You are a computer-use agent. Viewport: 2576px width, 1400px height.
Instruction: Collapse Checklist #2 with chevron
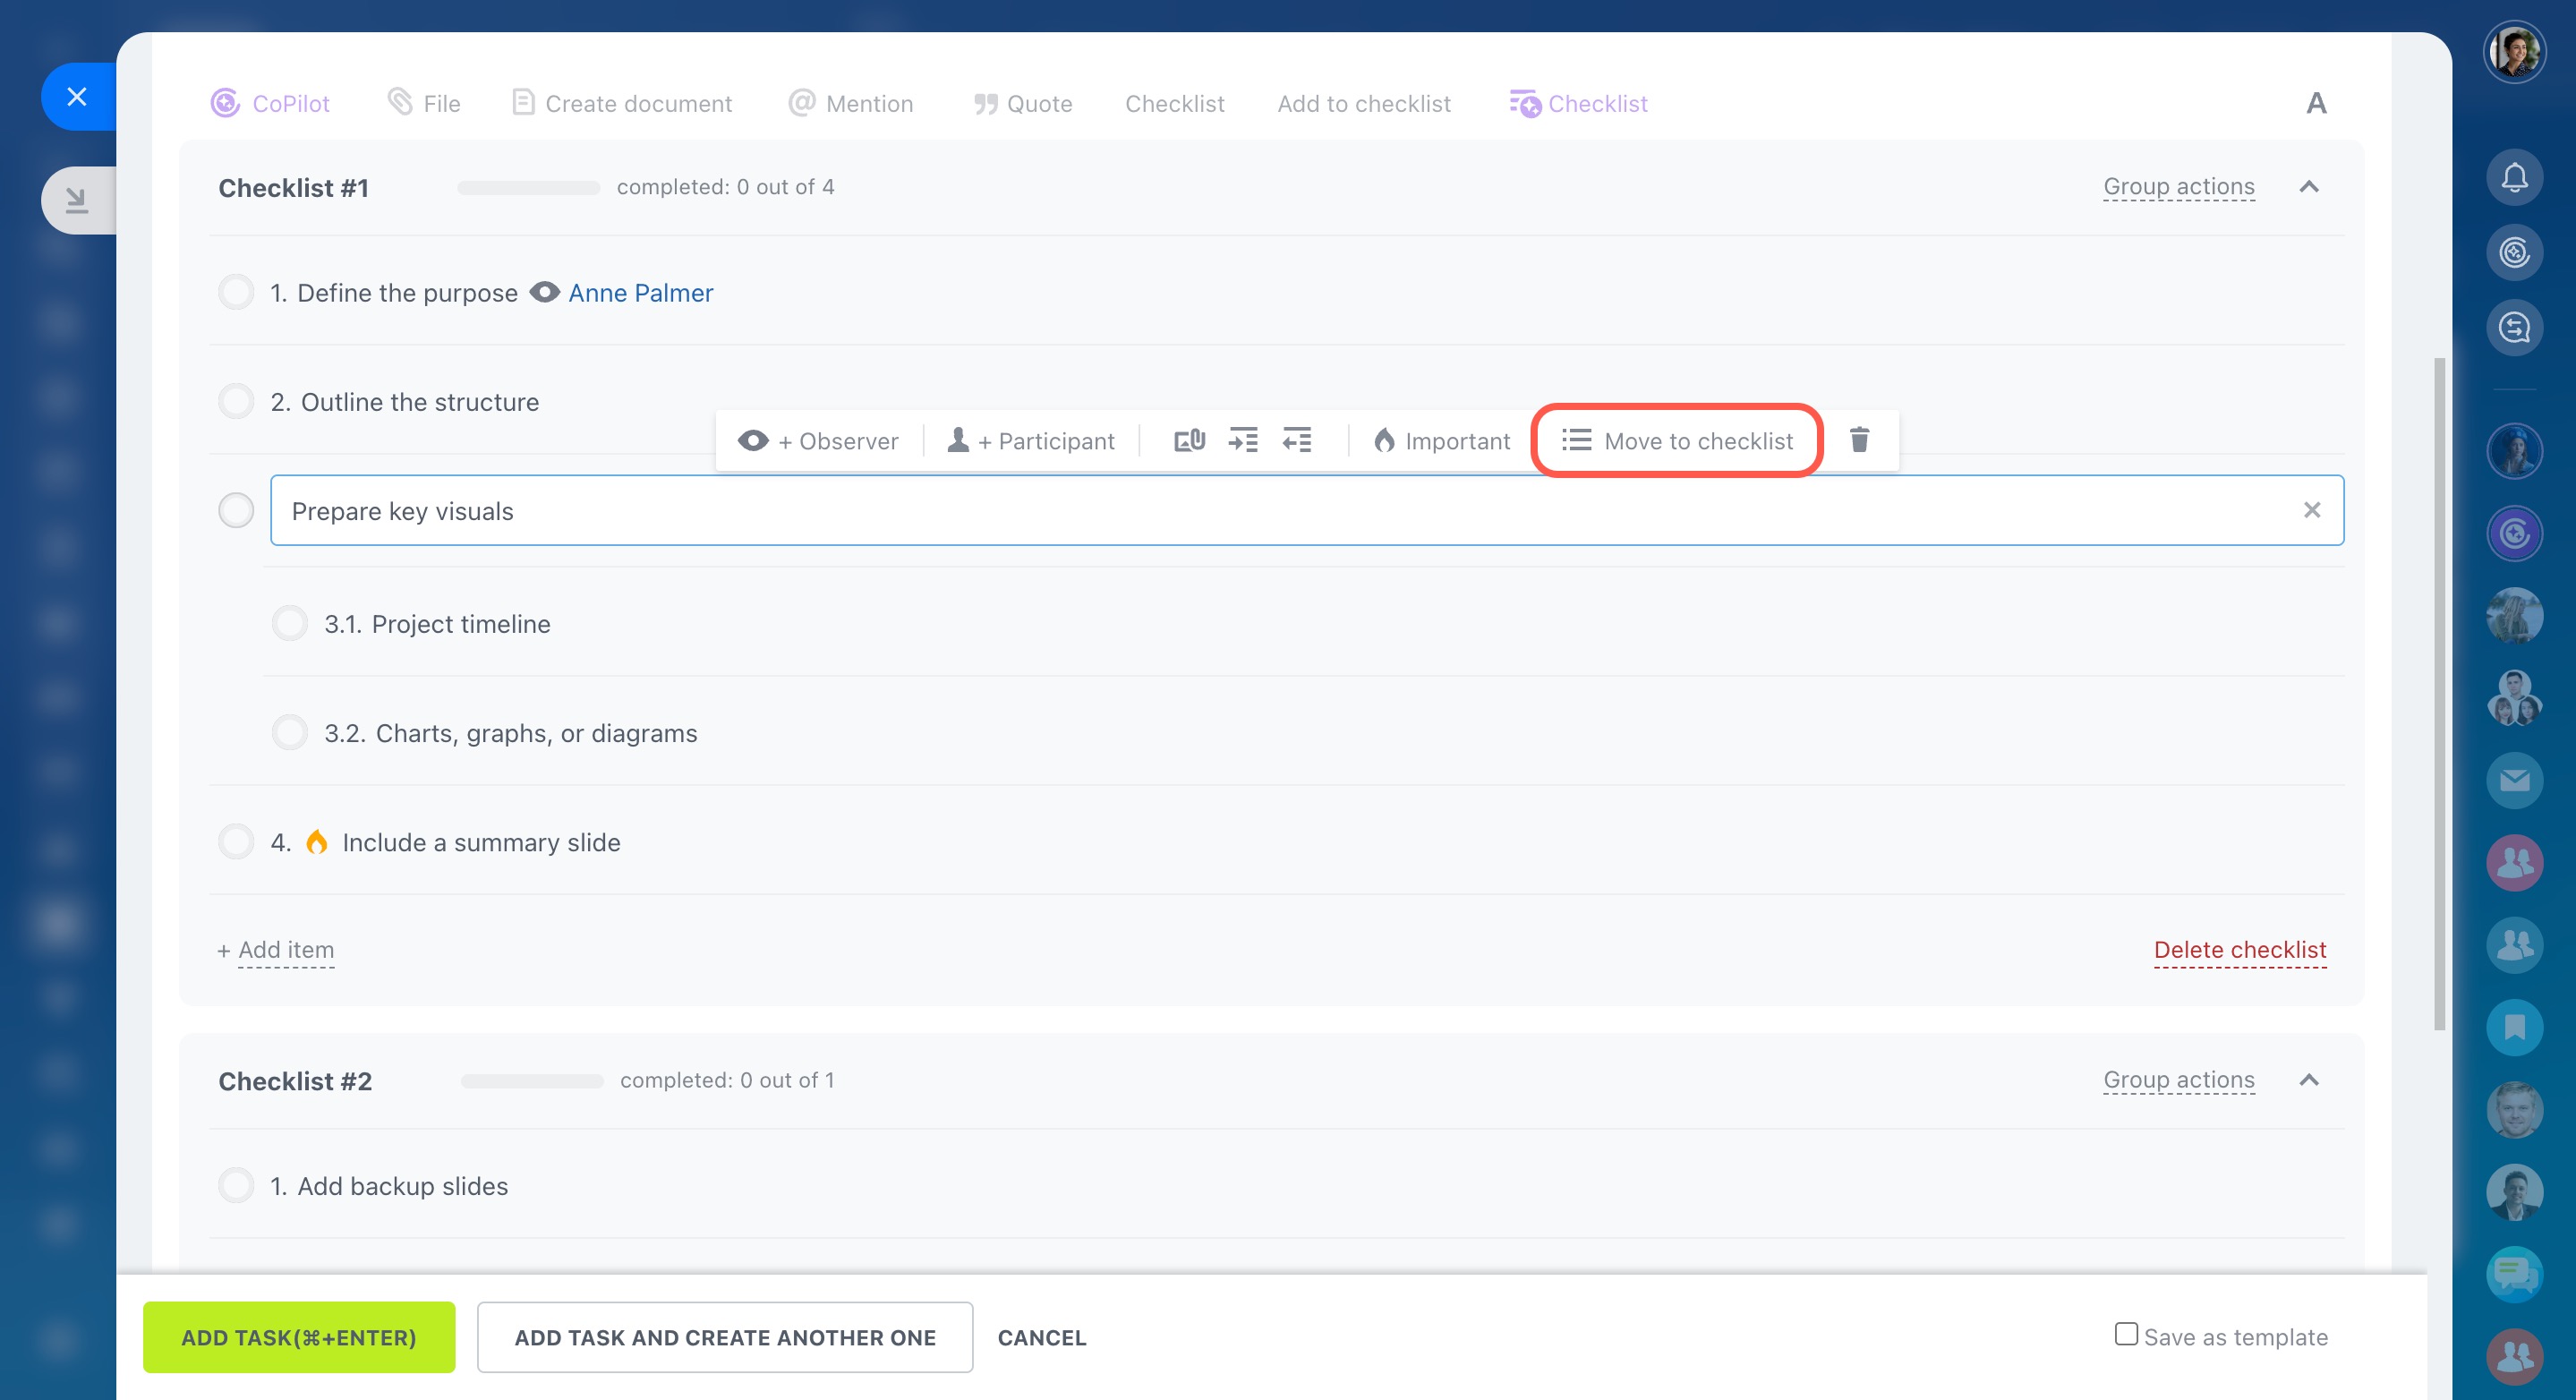tap(2309, 1080)
